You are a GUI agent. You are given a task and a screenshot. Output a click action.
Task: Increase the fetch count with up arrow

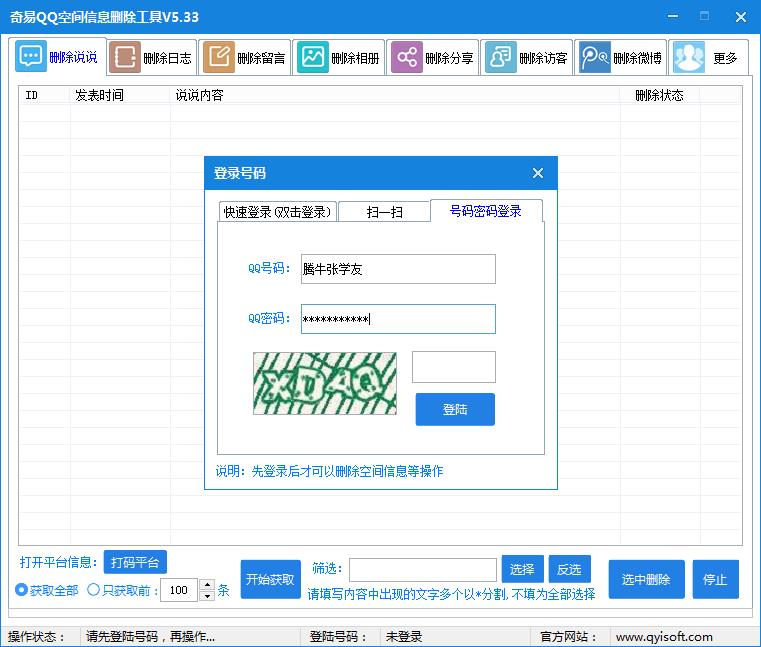point(207,585)
